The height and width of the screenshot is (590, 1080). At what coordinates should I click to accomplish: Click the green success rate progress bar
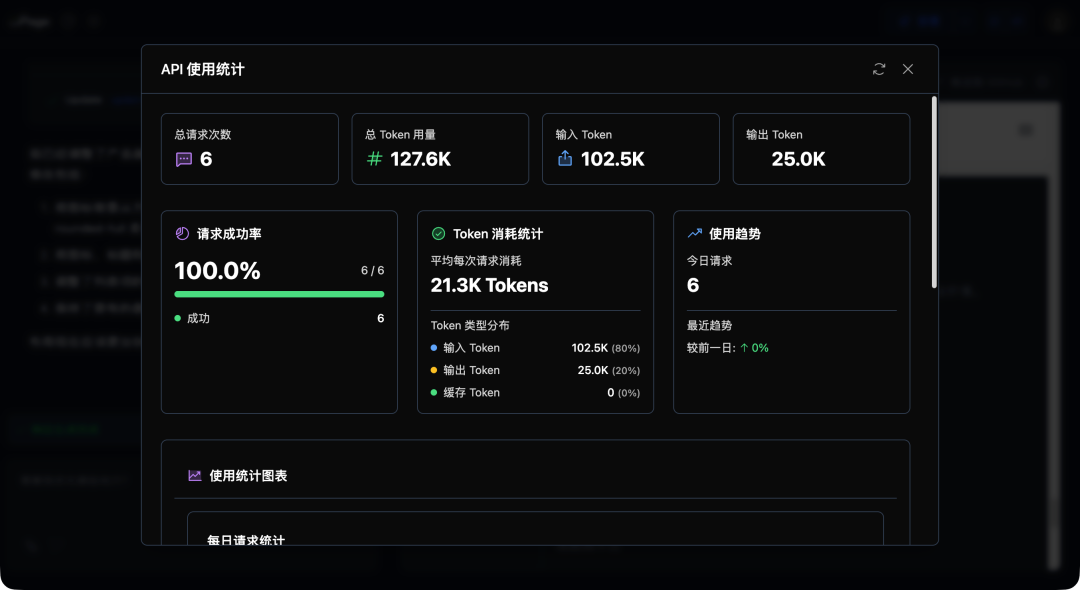coord(279,294)
